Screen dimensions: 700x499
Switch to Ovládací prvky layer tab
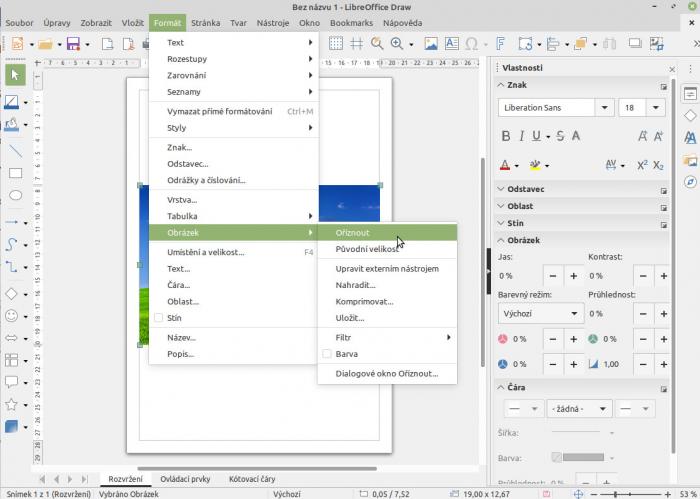[185, 479]
